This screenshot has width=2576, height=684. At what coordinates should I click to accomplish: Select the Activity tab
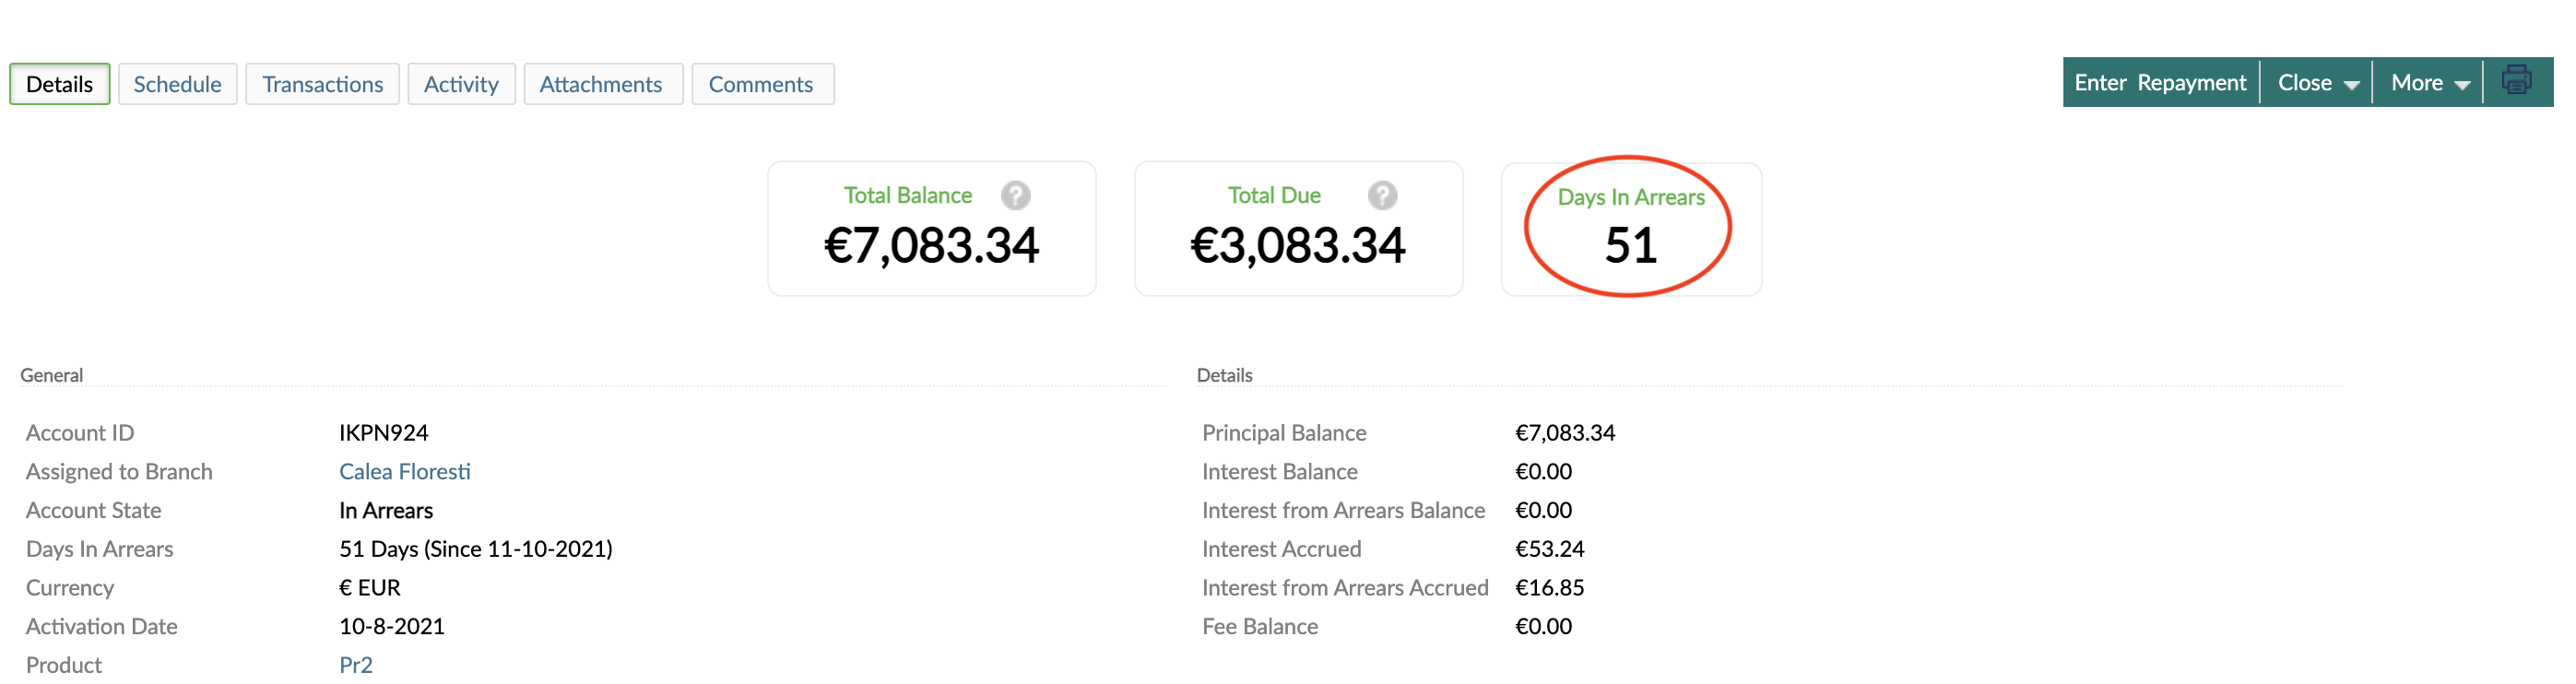click(x=461, y=84)
